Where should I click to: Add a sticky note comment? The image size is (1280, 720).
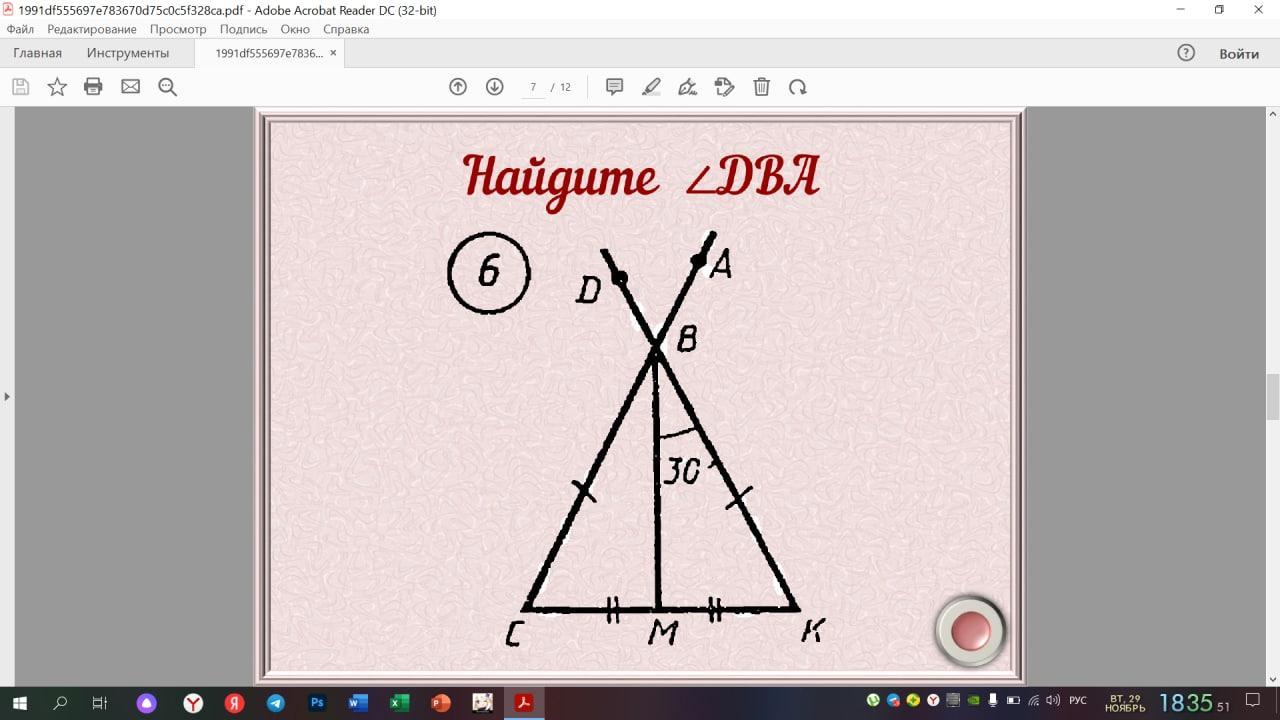(615, 87)
